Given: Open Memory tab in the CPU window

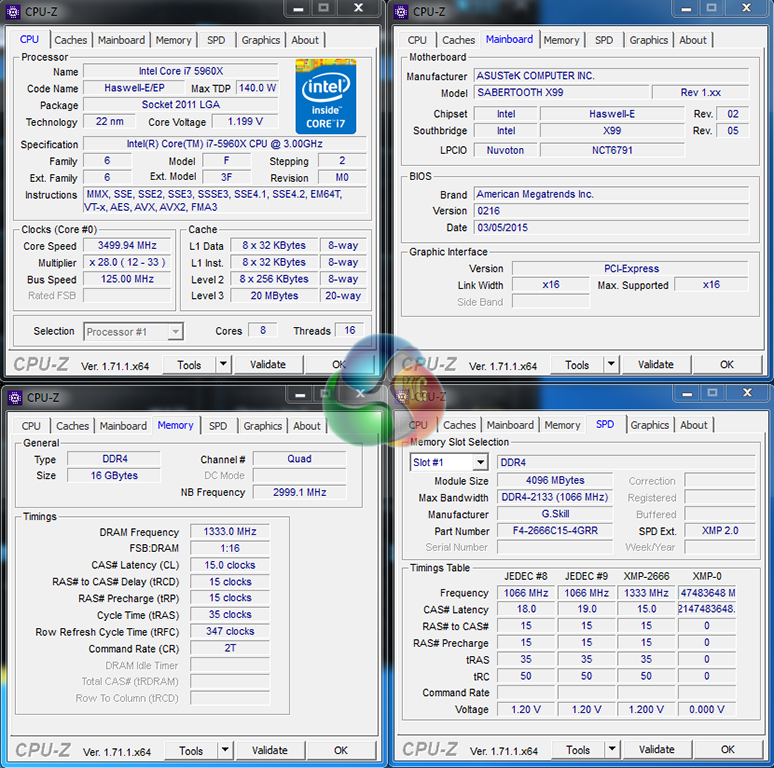Looking at the screenshot, I should pyautogui.click(x=173, y=40).
